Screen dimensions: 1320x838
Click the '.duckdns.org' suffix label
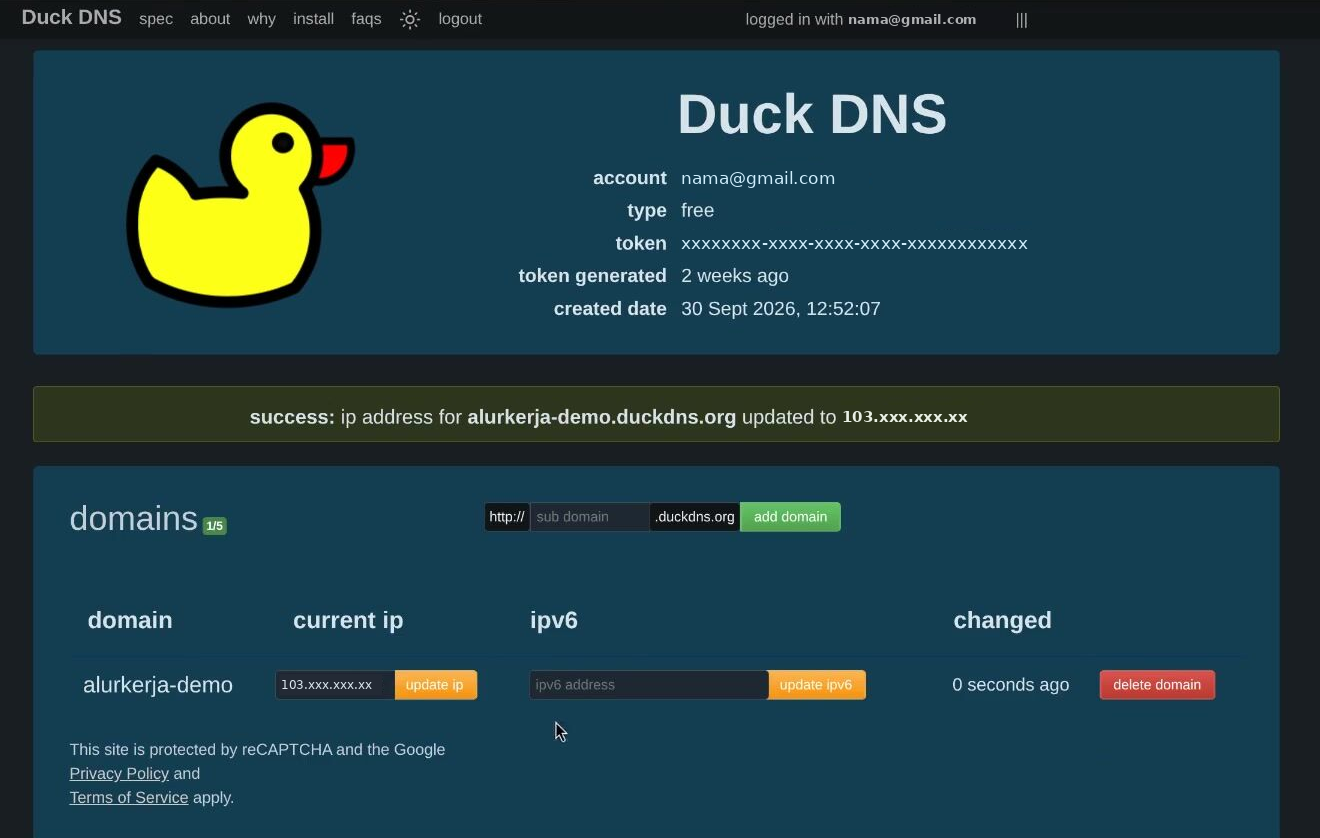[695, 517]
